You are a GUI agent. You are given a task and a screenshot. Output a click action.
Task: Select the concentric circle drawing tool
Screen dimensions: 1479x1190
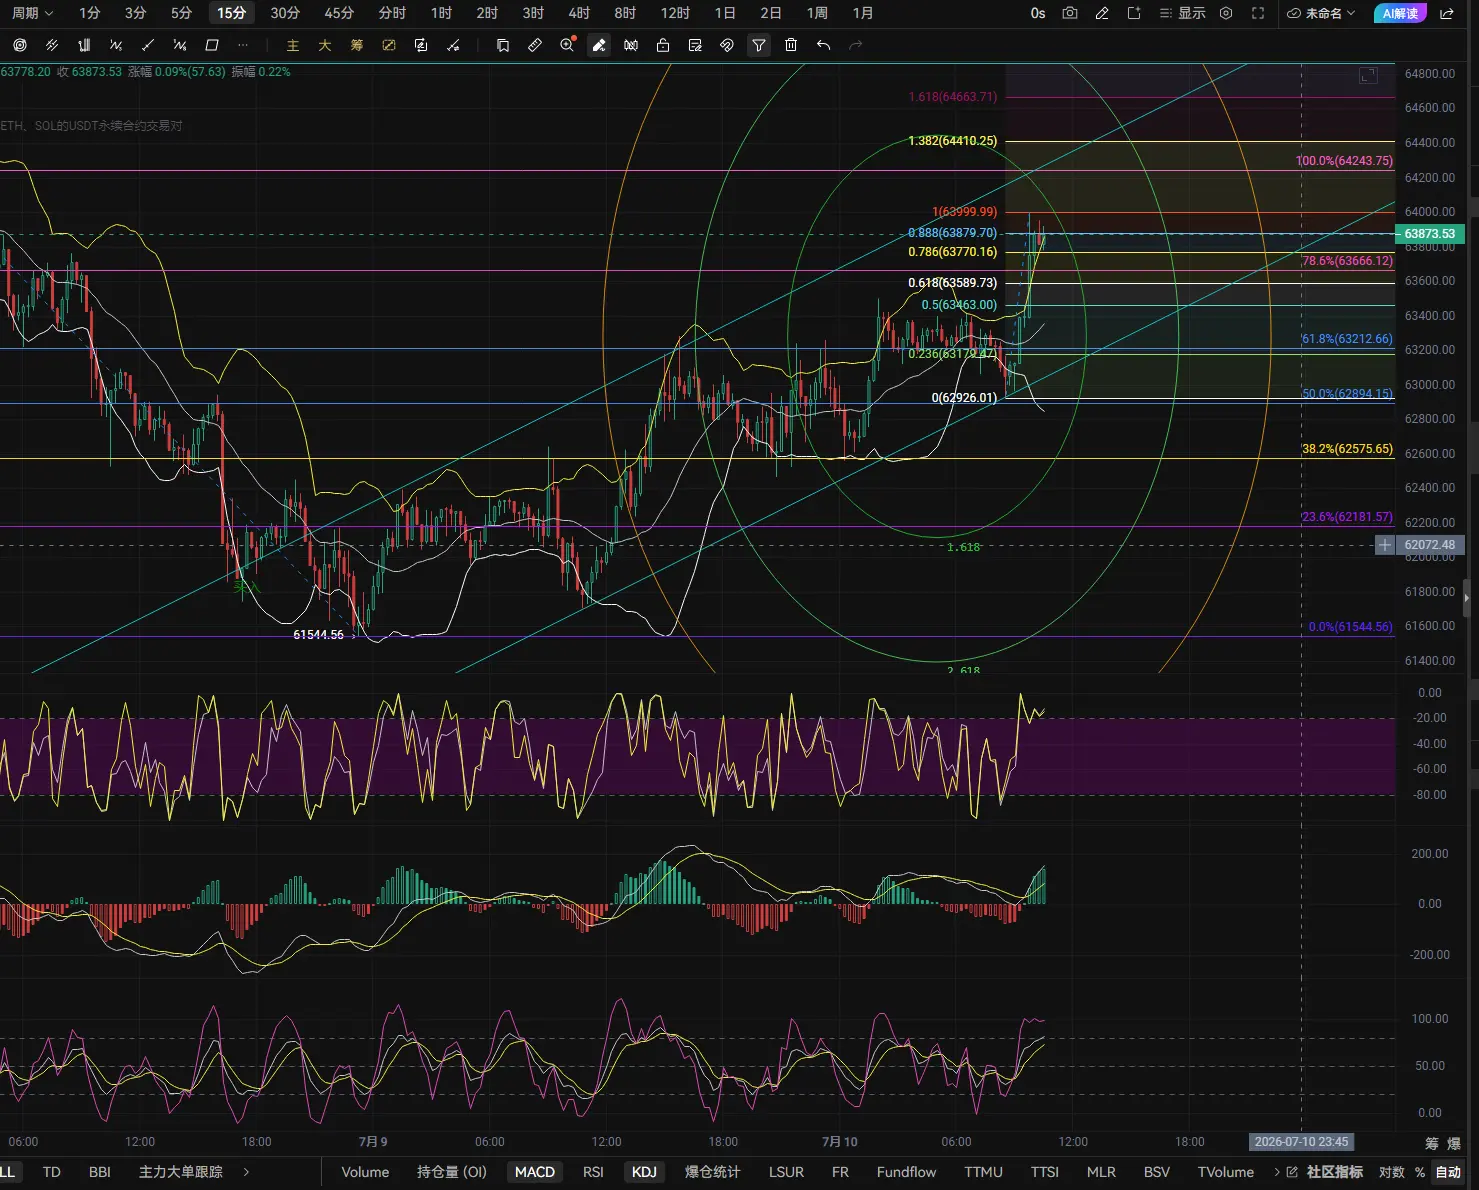point(20,45)
